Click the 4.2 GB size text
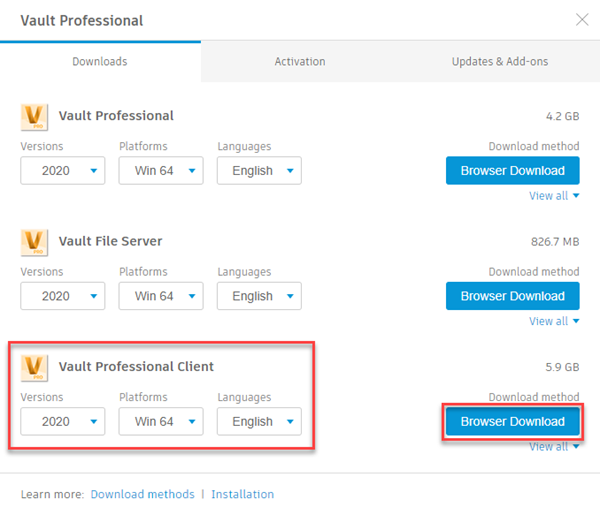This screenshot has height=515, width=600. click(562, 116)
